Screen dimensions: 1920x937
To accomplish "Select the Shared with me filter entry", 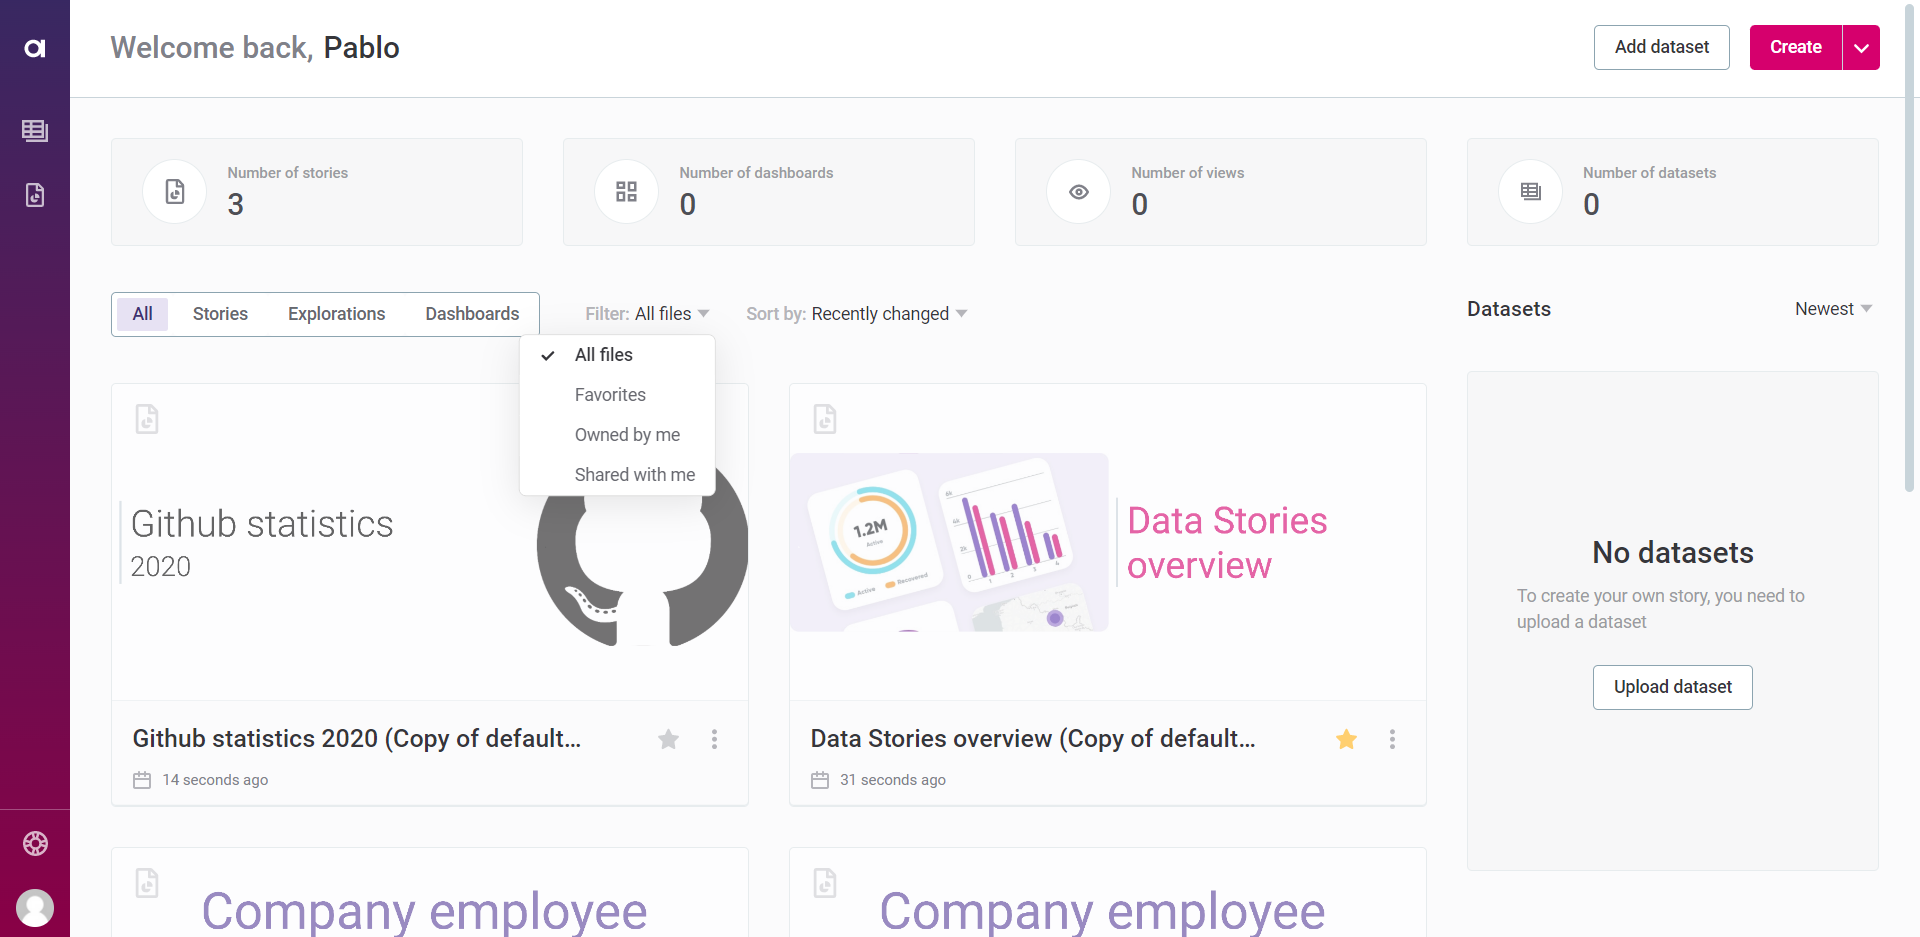I will click(x=634, y=474).
